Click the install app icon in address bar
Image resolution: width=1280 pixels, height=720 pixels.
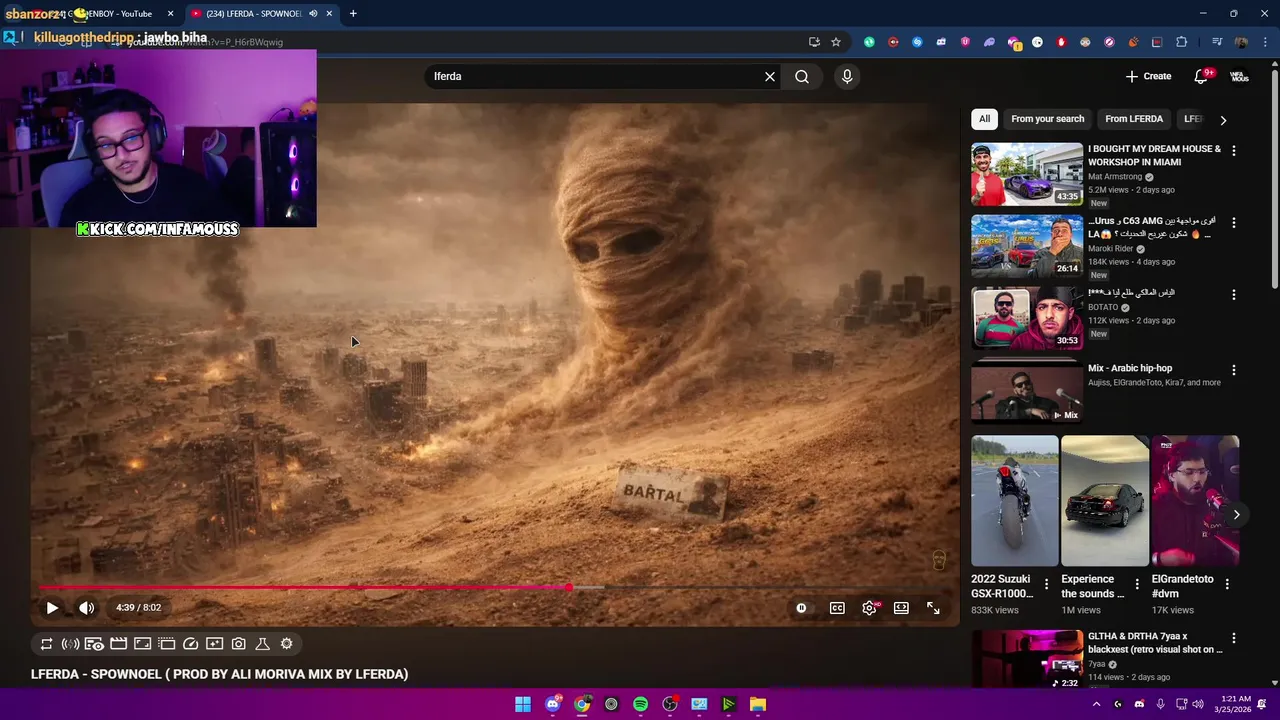coord(814,42)
